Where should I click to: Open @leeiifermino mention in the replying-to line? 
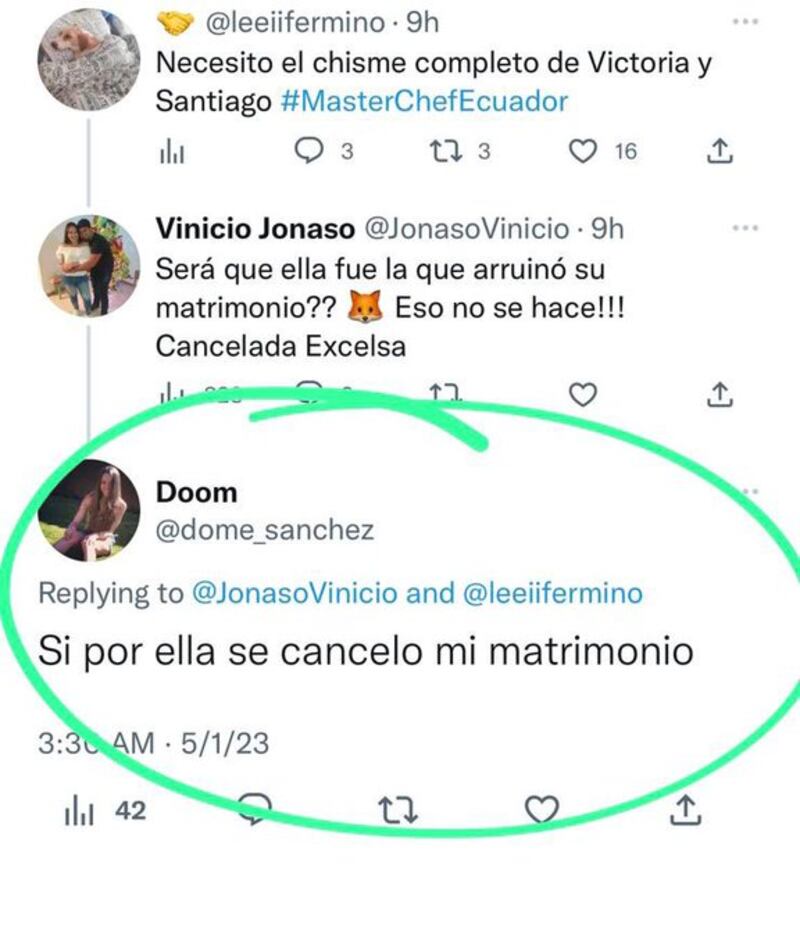(553, 594)
